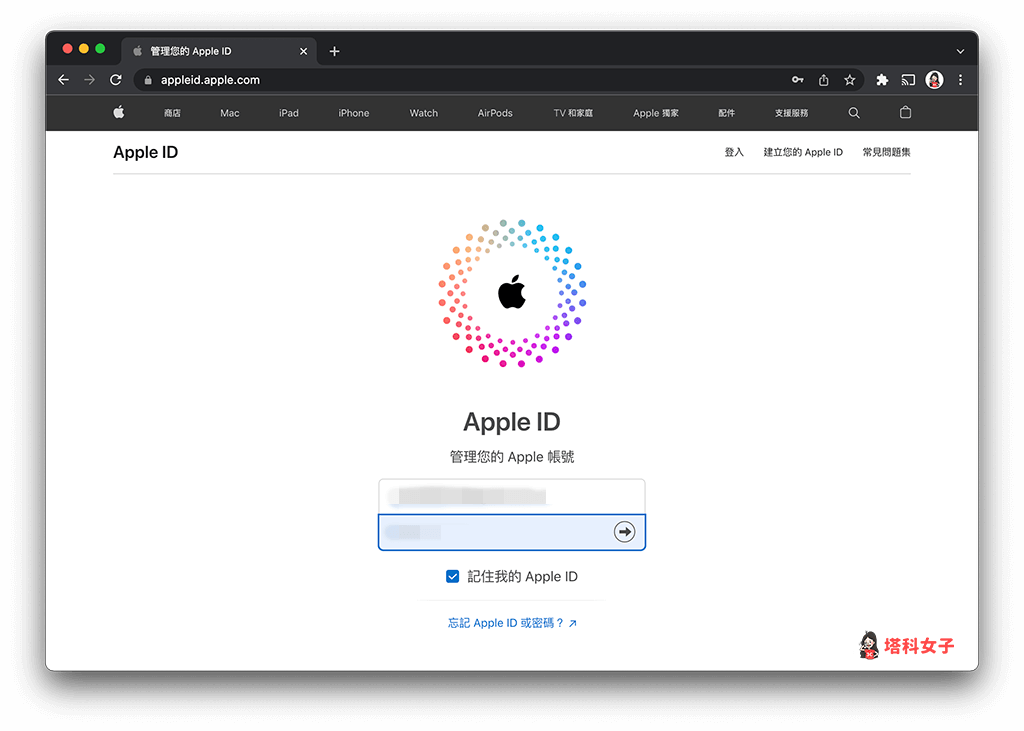Click 建立您的 Apple ID link

tap(803, 152)
